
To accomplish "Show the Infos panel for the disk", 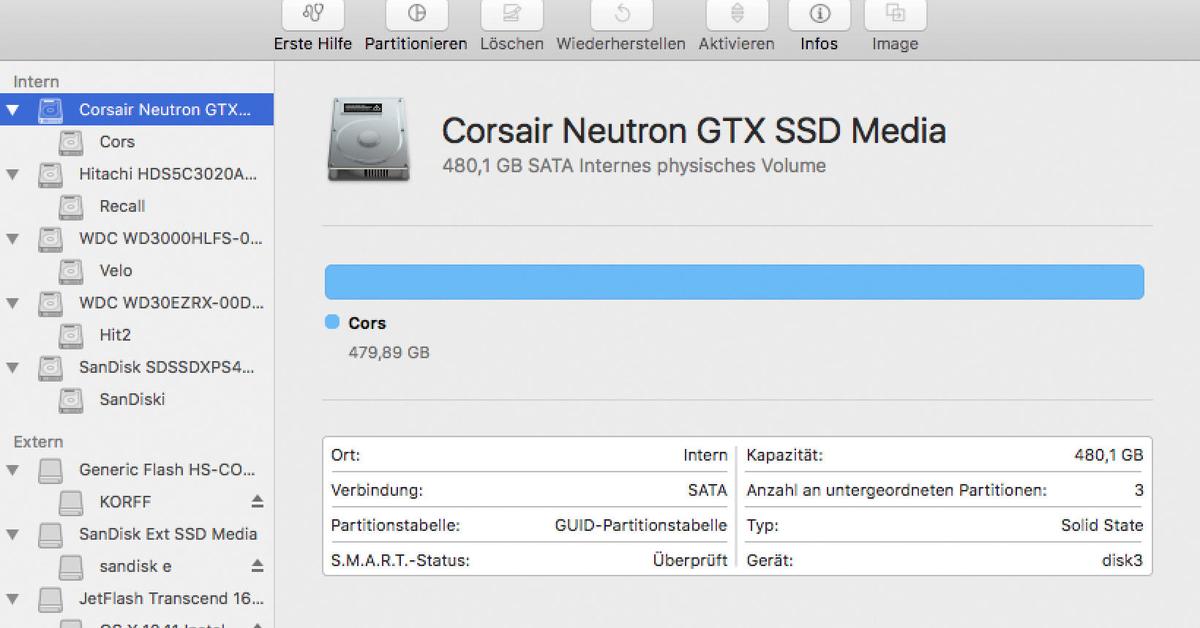I will [x=820, y=14].
